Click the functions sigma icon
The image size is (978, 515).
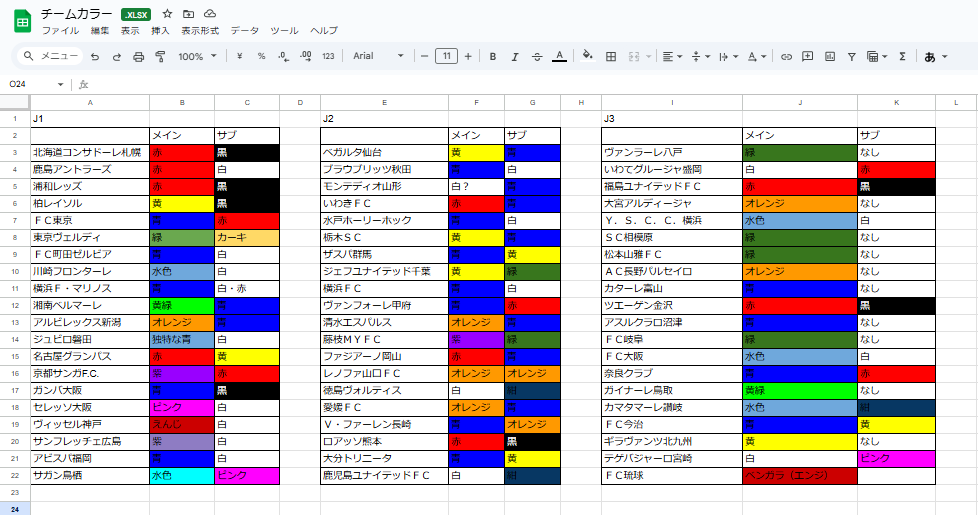point(902,56)
